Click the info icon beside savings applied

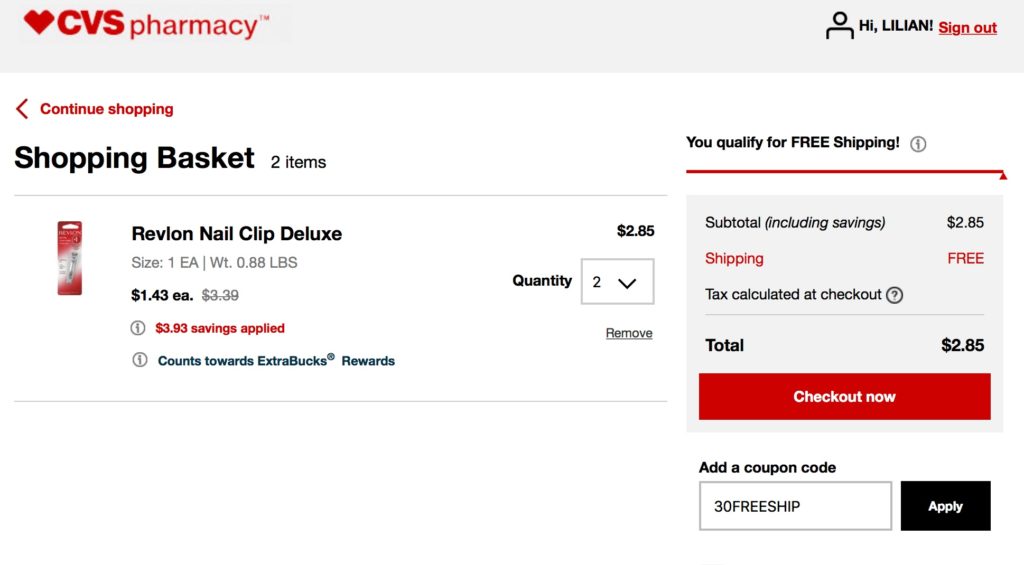(x=138, y=328)
